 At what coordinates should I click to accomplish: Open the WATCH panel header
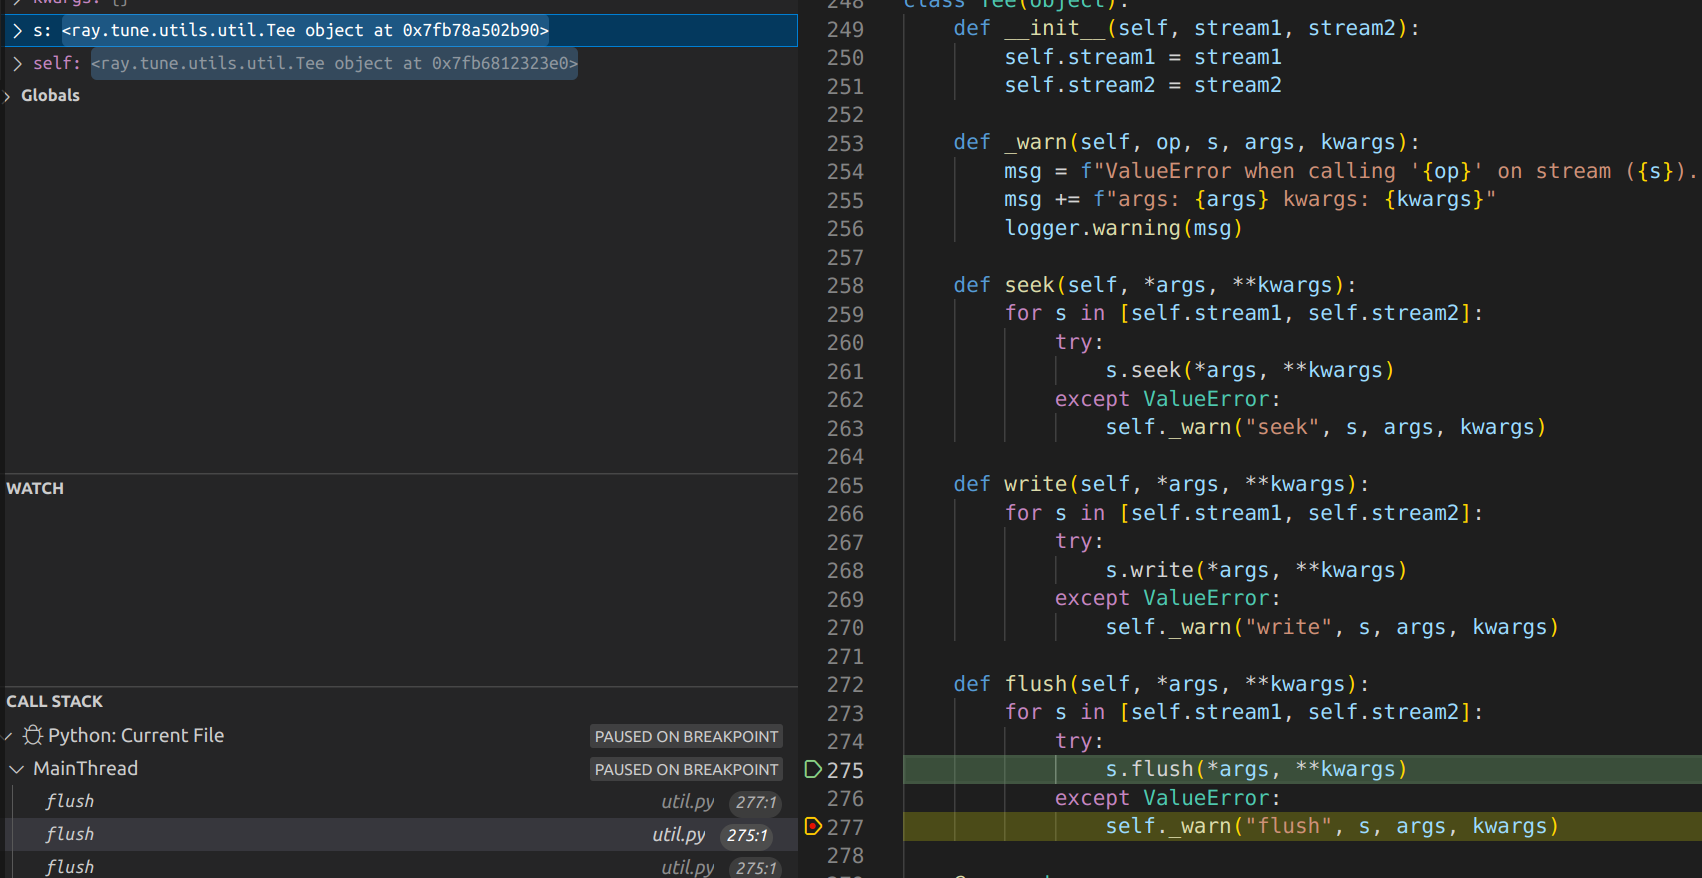point(35,489)
